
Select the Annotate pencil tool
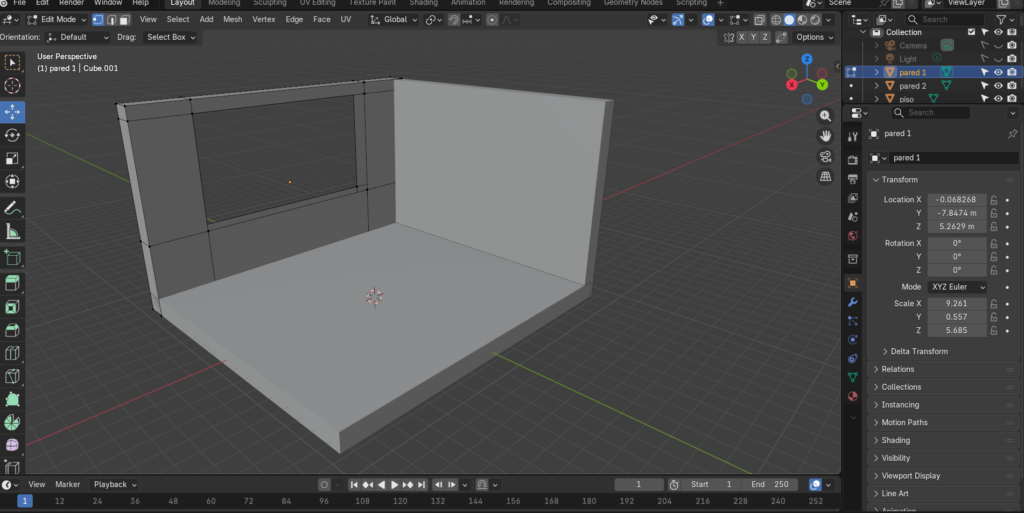click(12, 208)
